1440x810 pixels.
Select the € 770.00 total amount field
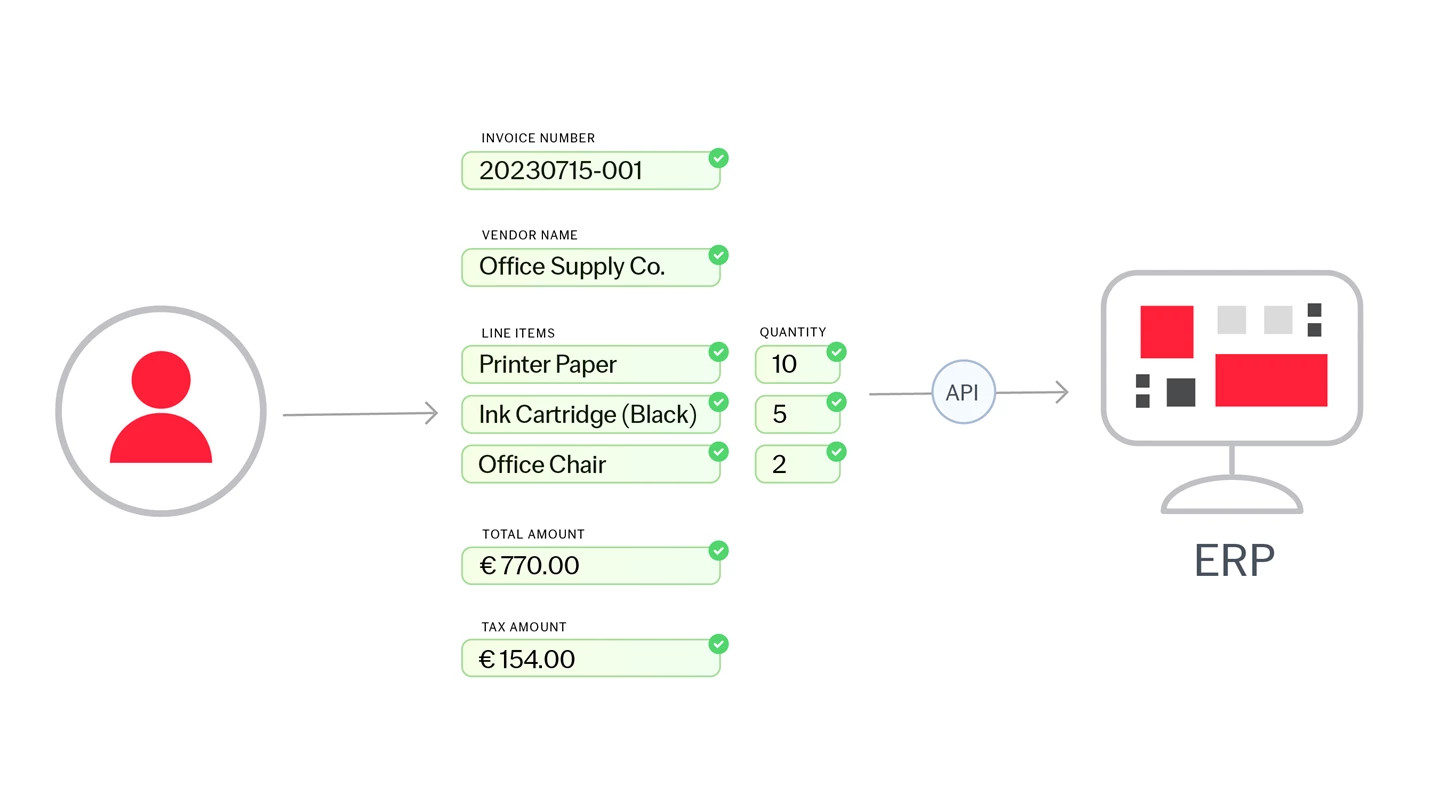point(591,566)
